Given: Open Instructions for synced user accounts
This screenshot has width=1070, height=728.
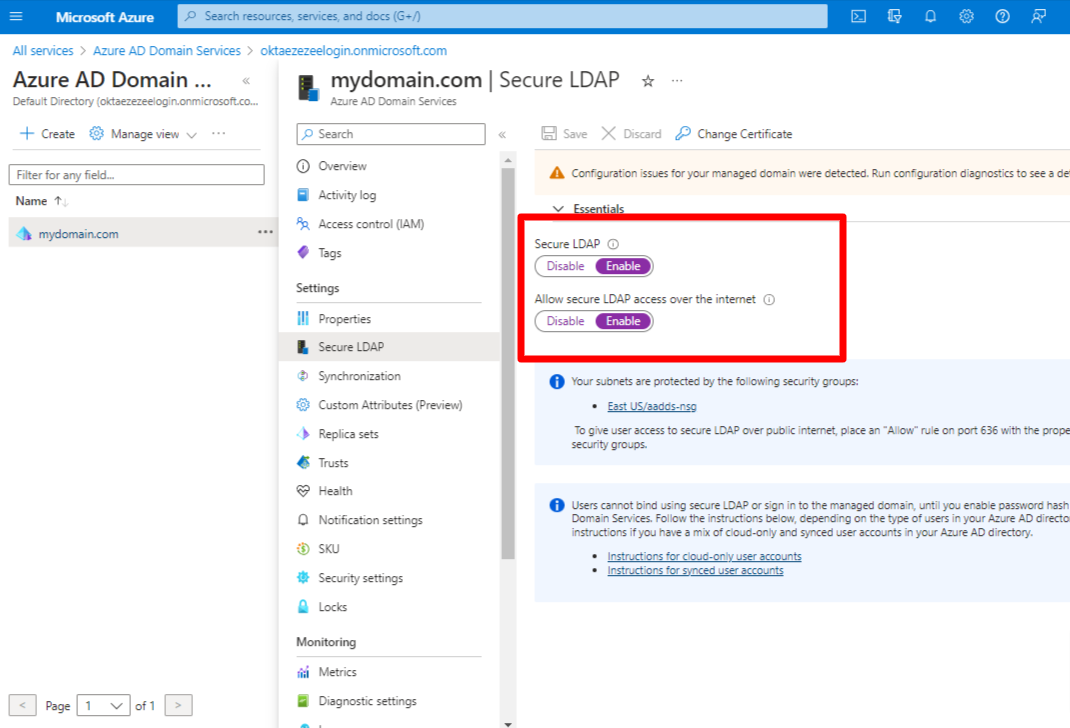Looking at the screenshot, I should (x=695, y=570).
